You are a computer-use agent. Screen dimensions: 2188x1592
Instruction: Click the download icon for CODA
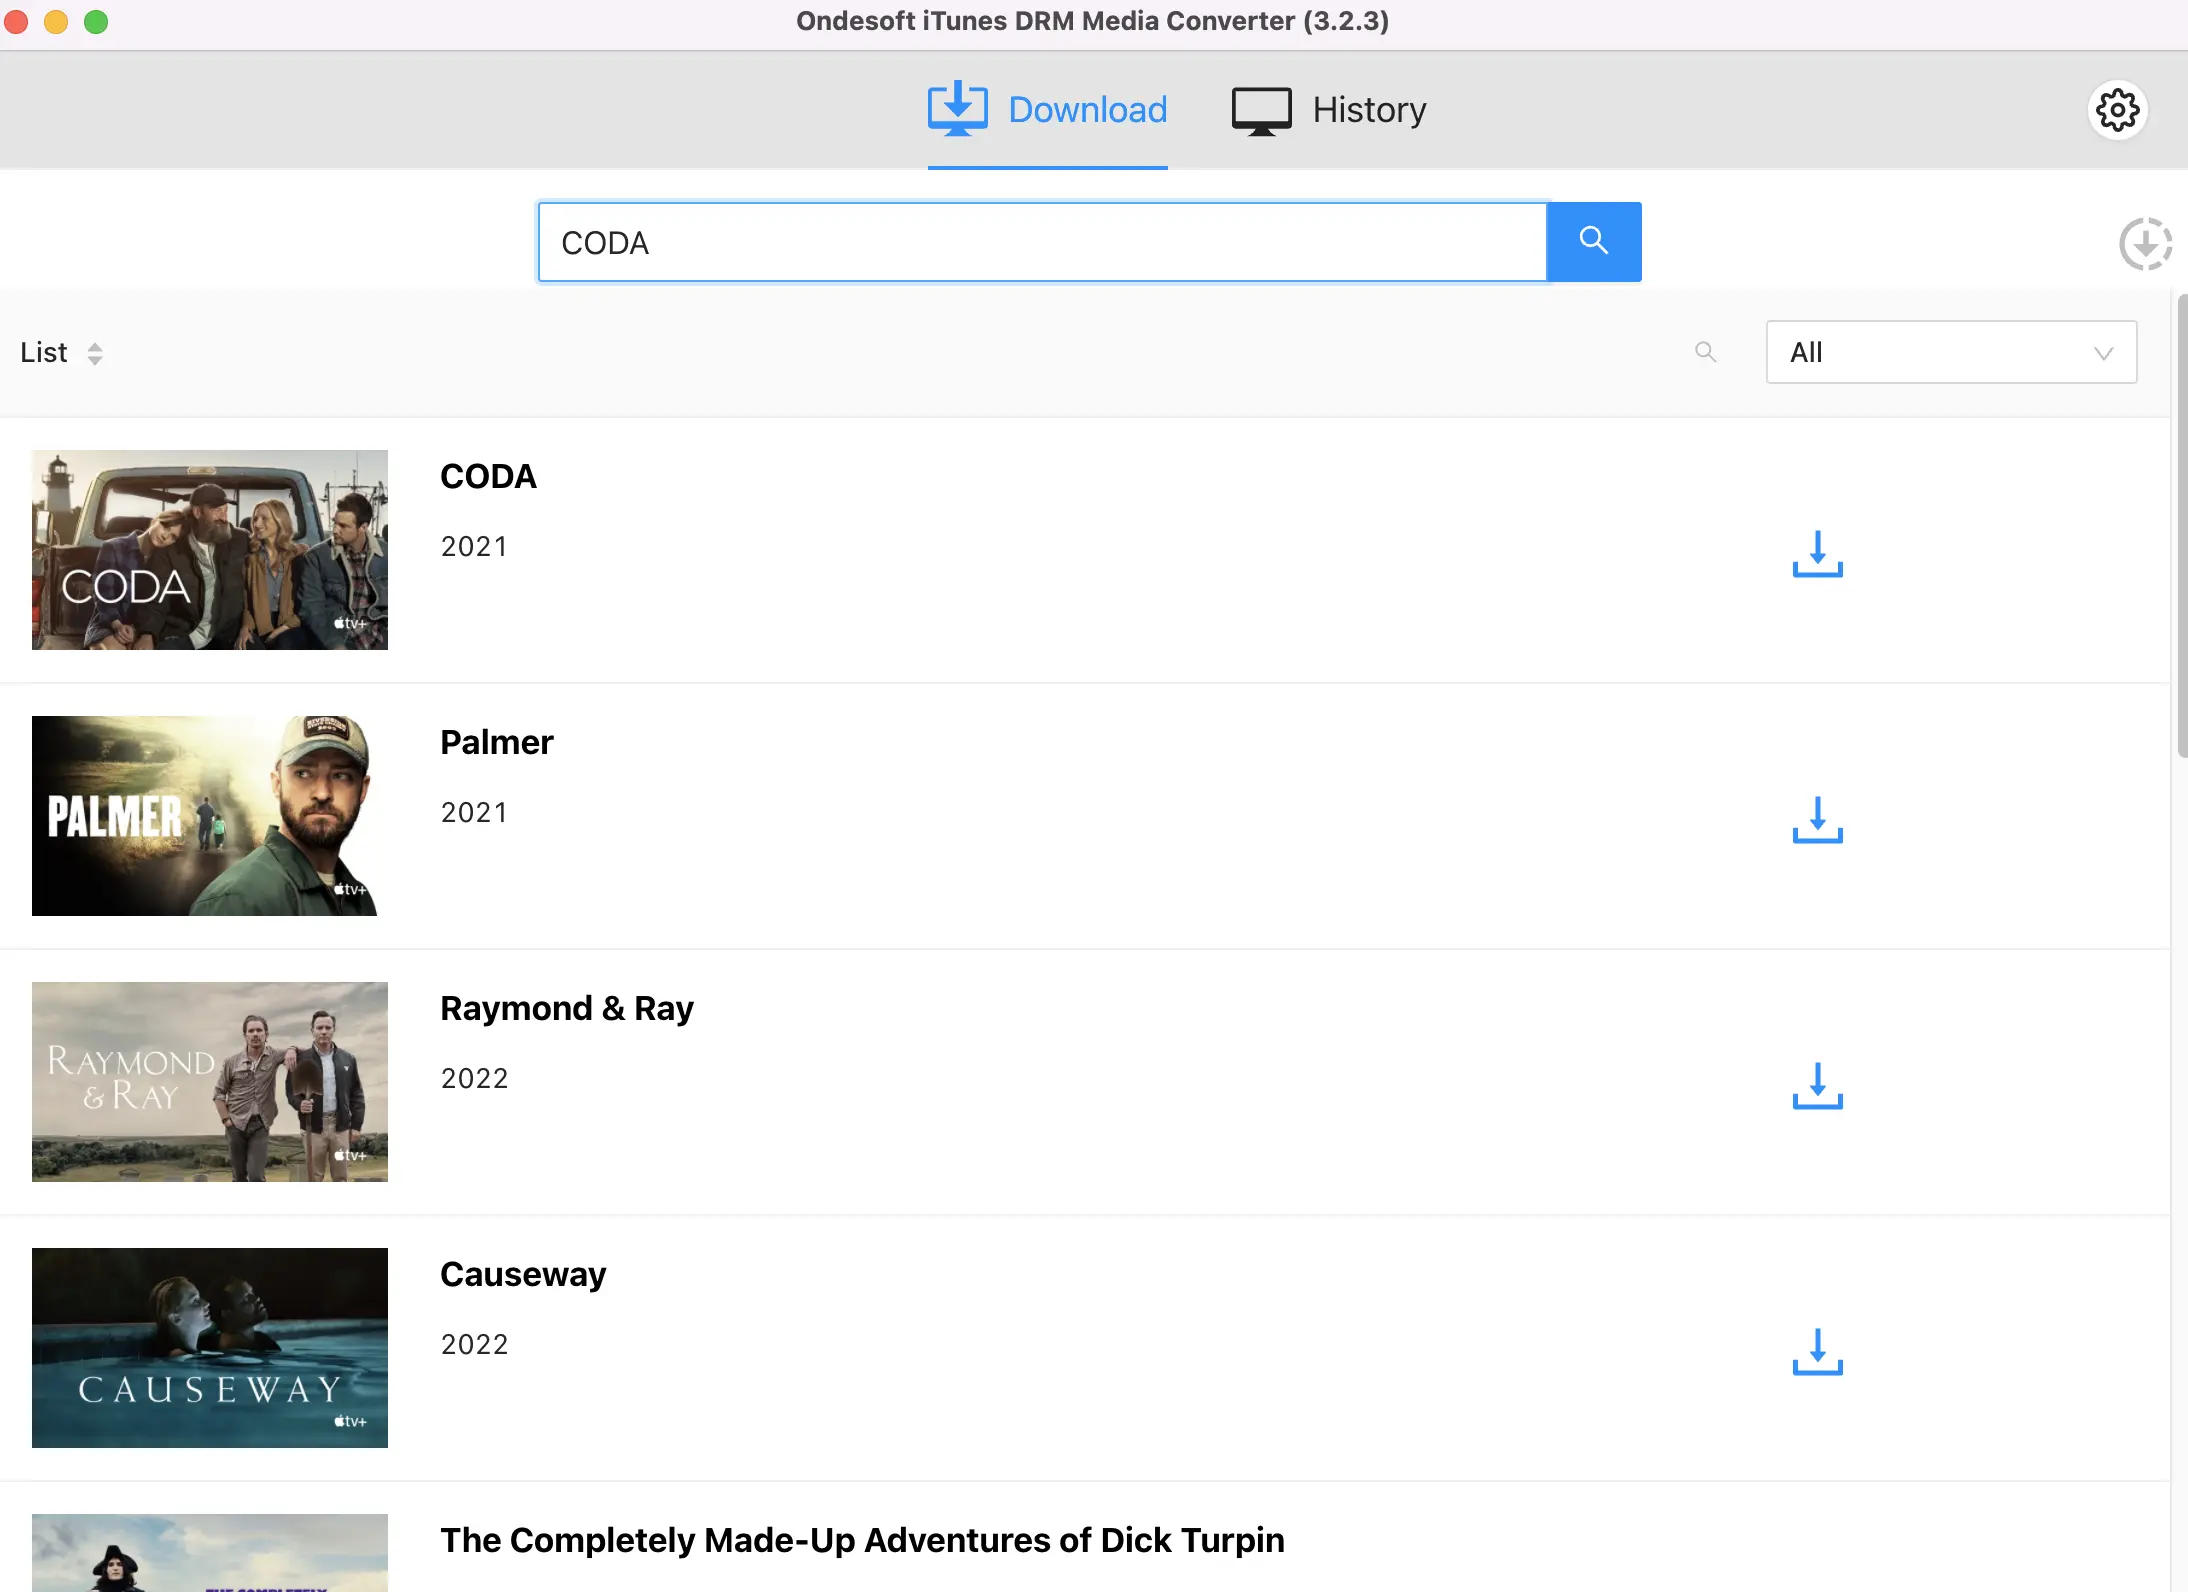(1816, 552)
